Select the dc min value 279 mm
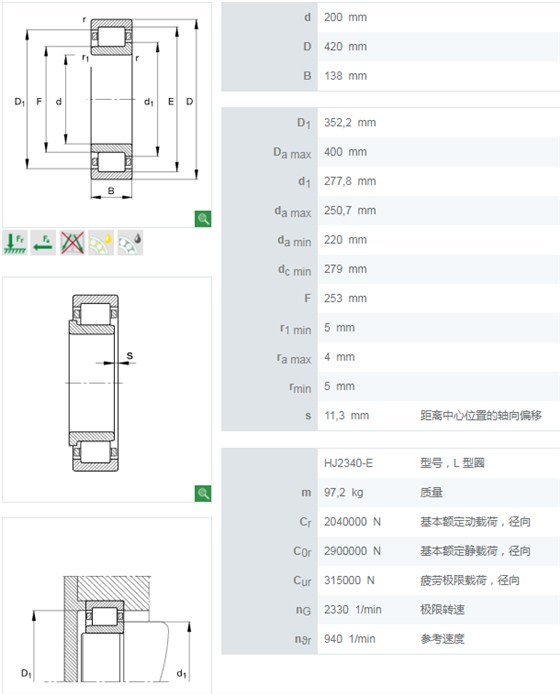The image size is (560, 694). click(345, 269)
